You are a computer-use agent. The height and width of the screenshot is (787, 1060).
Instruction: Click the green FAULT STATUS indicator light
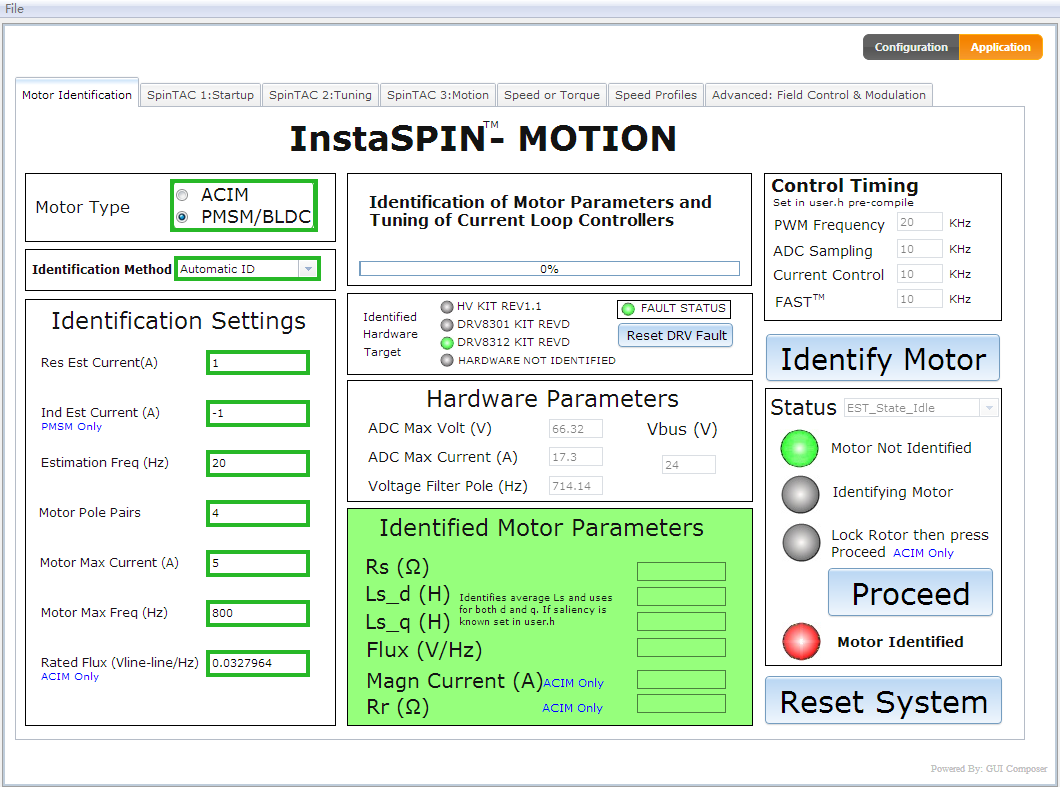click(628, 309)
